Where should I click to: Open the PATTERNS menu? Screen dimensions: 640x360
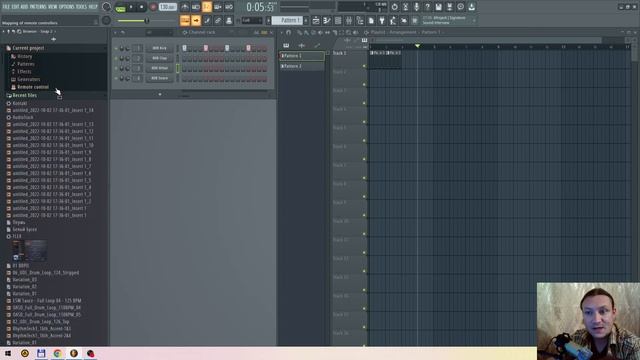(38, 7)
